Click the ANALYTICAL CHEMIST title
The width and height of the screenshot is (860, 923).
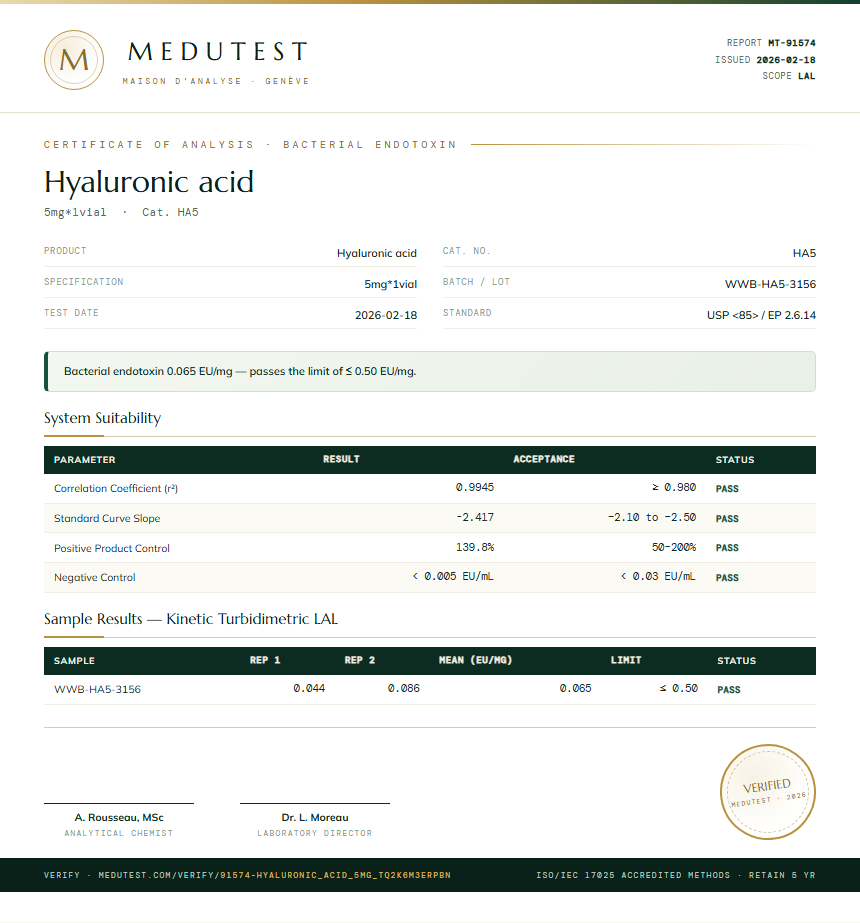coord(119,834)
